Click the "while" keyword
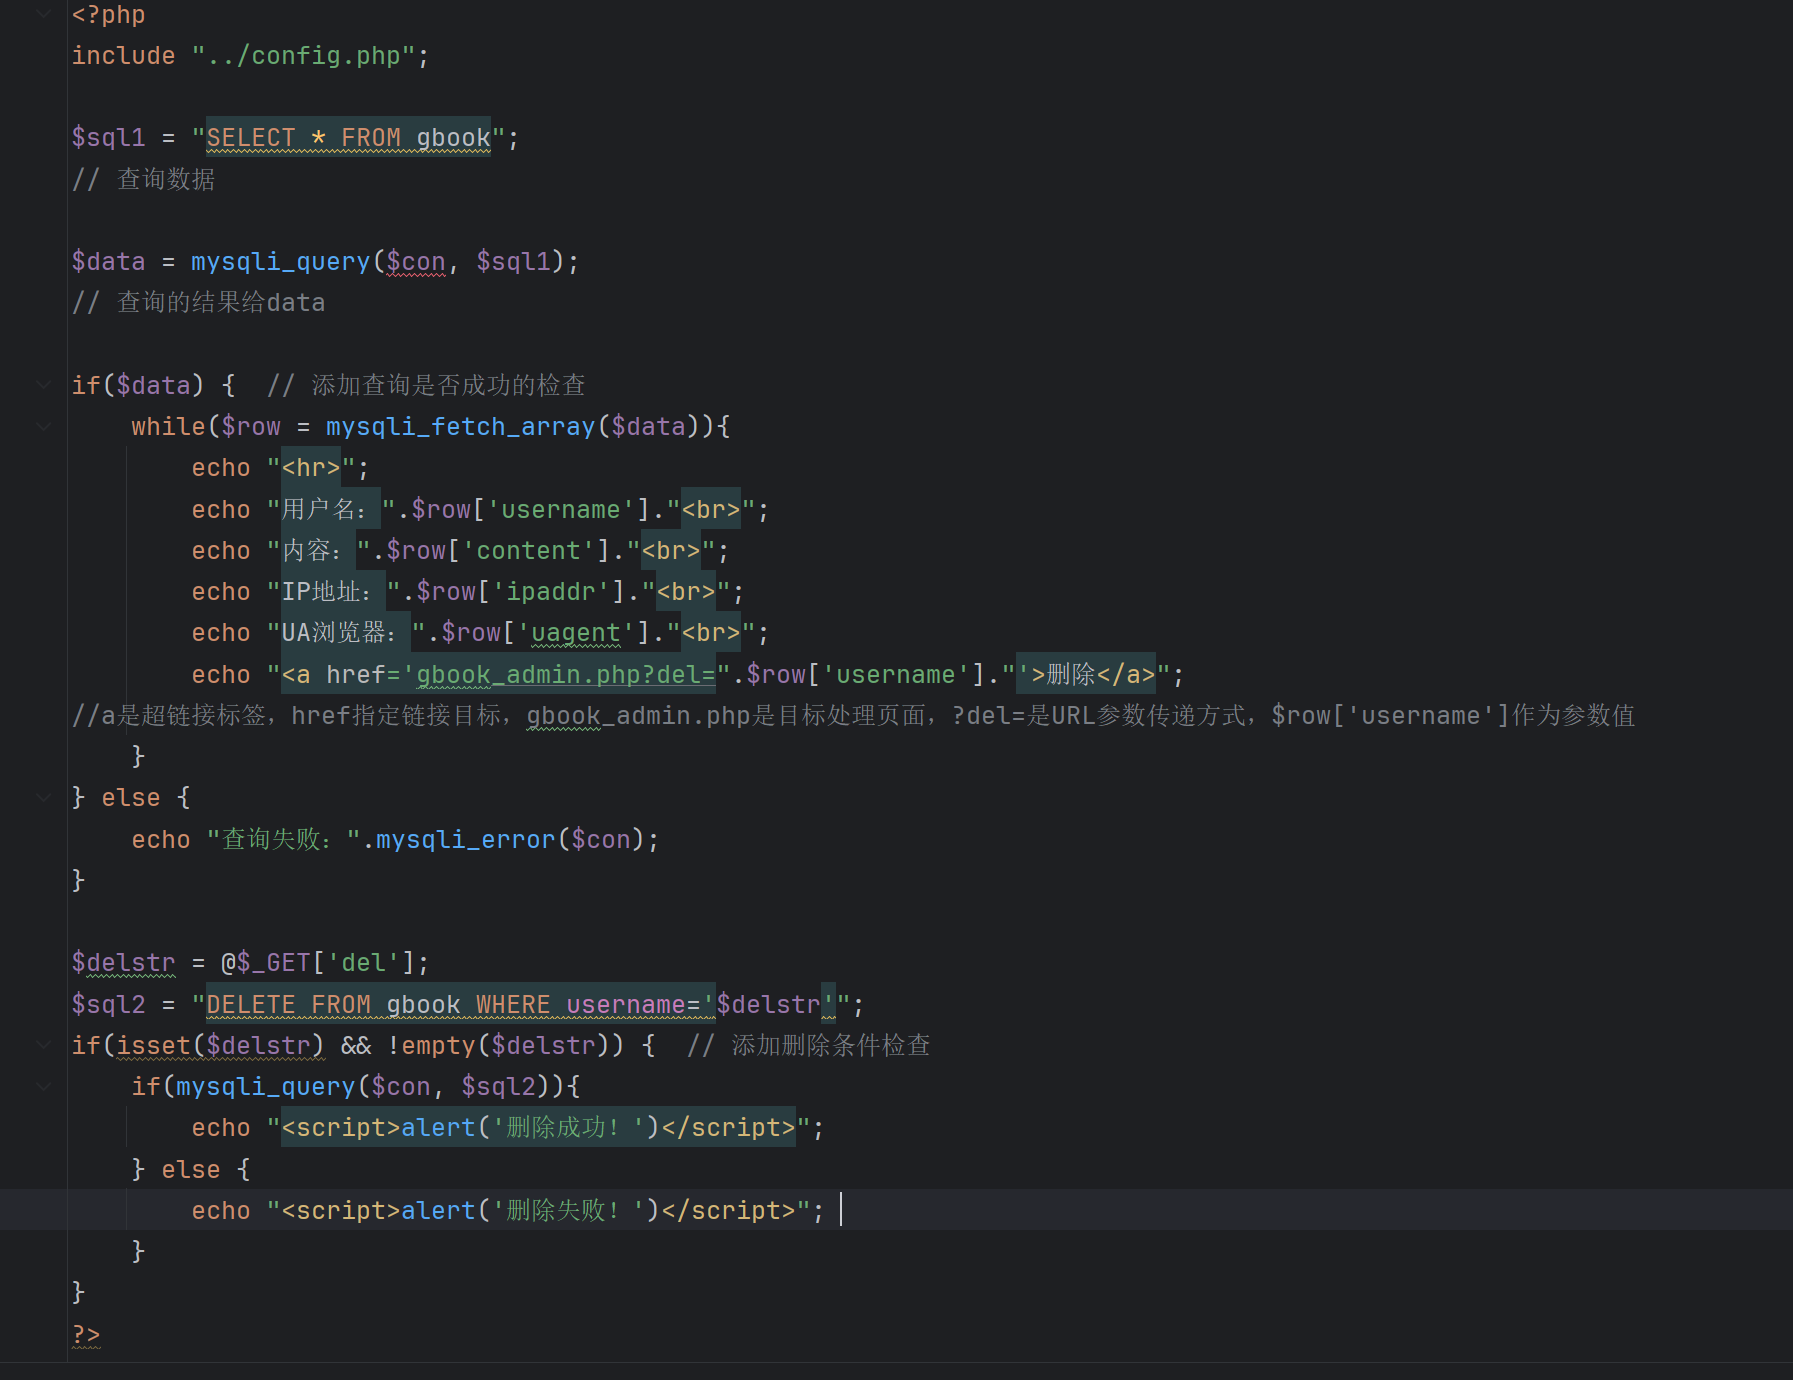 [168, 427]
